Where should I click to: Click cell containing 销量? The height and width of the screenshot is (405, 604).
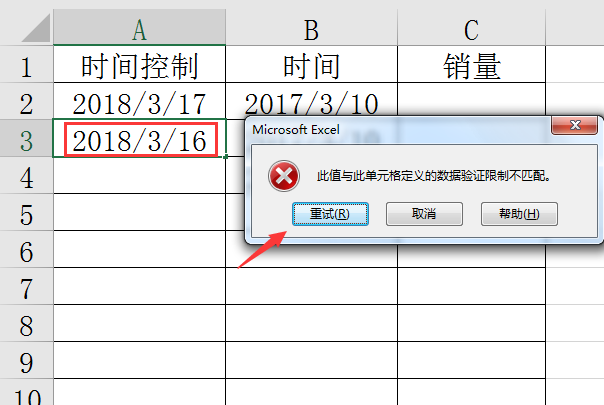471,64
